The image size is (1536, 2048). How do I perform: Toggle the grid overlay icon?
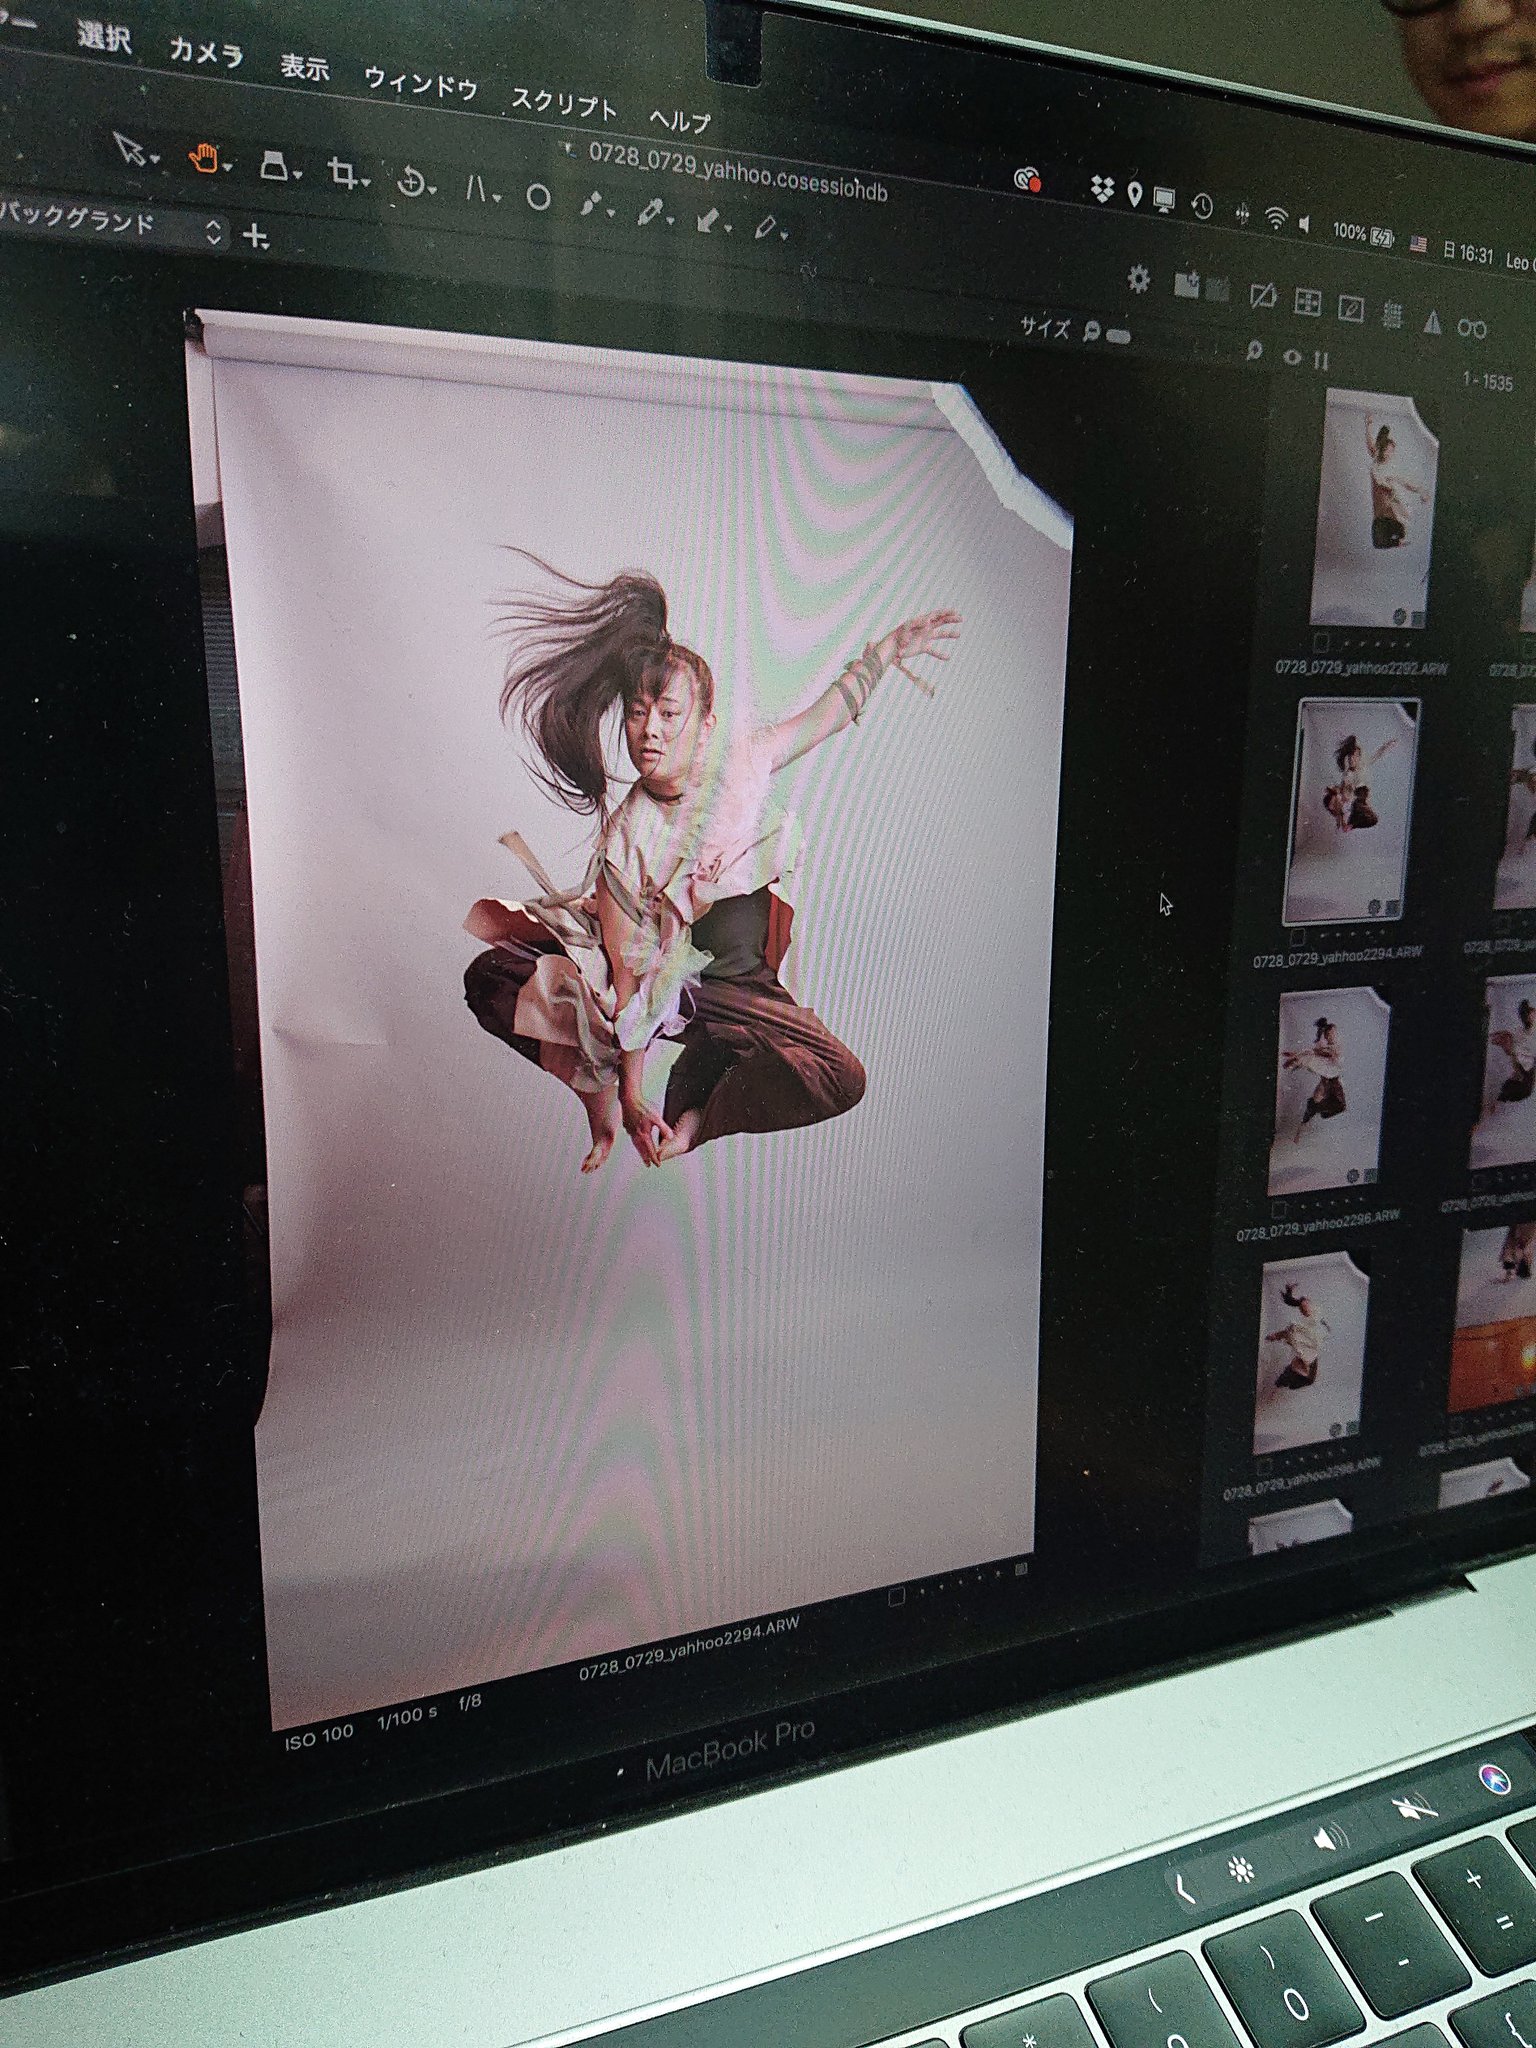pyautogui.click(x=1392, y=314)
